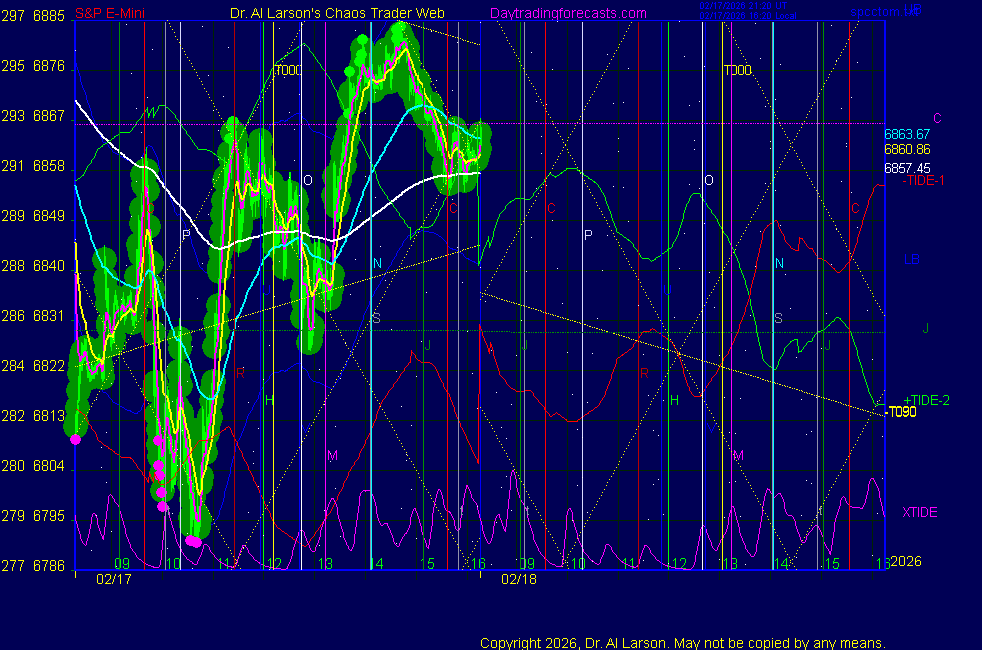The height and width of the screenshot is (650, 982).
Task: Click the 2026 year label bottom right
Action: (905, 562)
